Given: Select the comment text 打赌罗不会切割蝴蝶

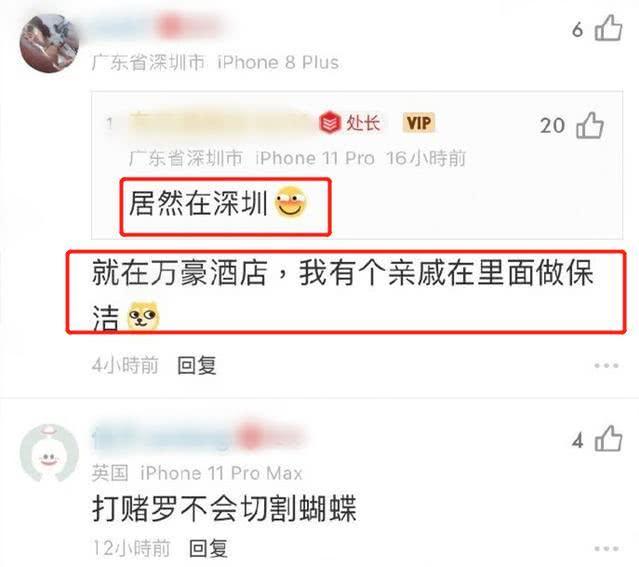Looking at the screenshot, I should [x=225, y=508].
